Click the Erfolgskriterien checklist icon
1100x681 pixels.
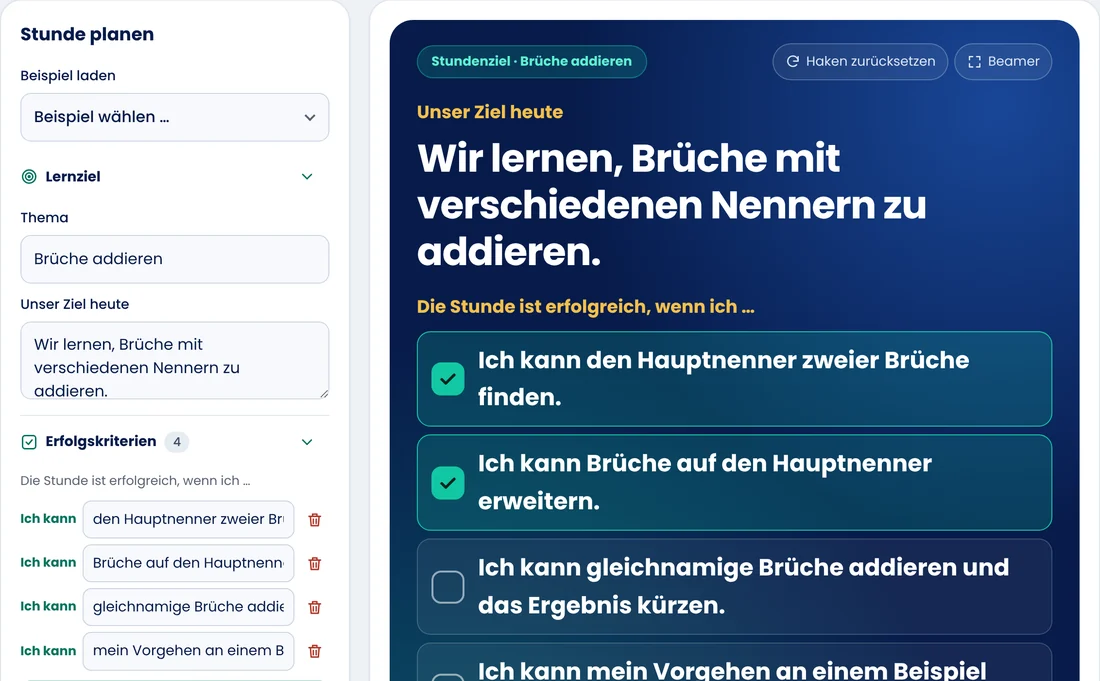[29, 442]
